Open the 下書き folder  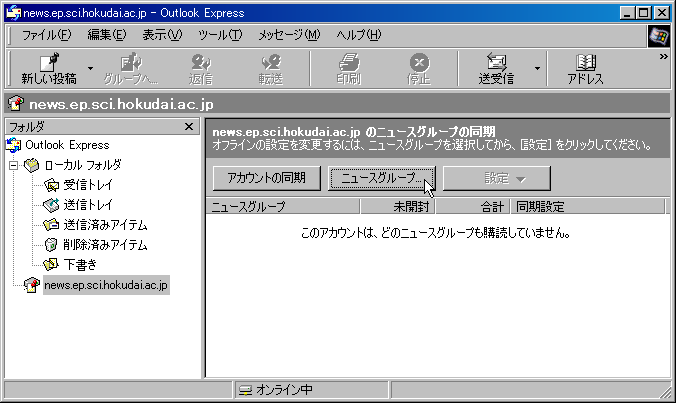80,265
